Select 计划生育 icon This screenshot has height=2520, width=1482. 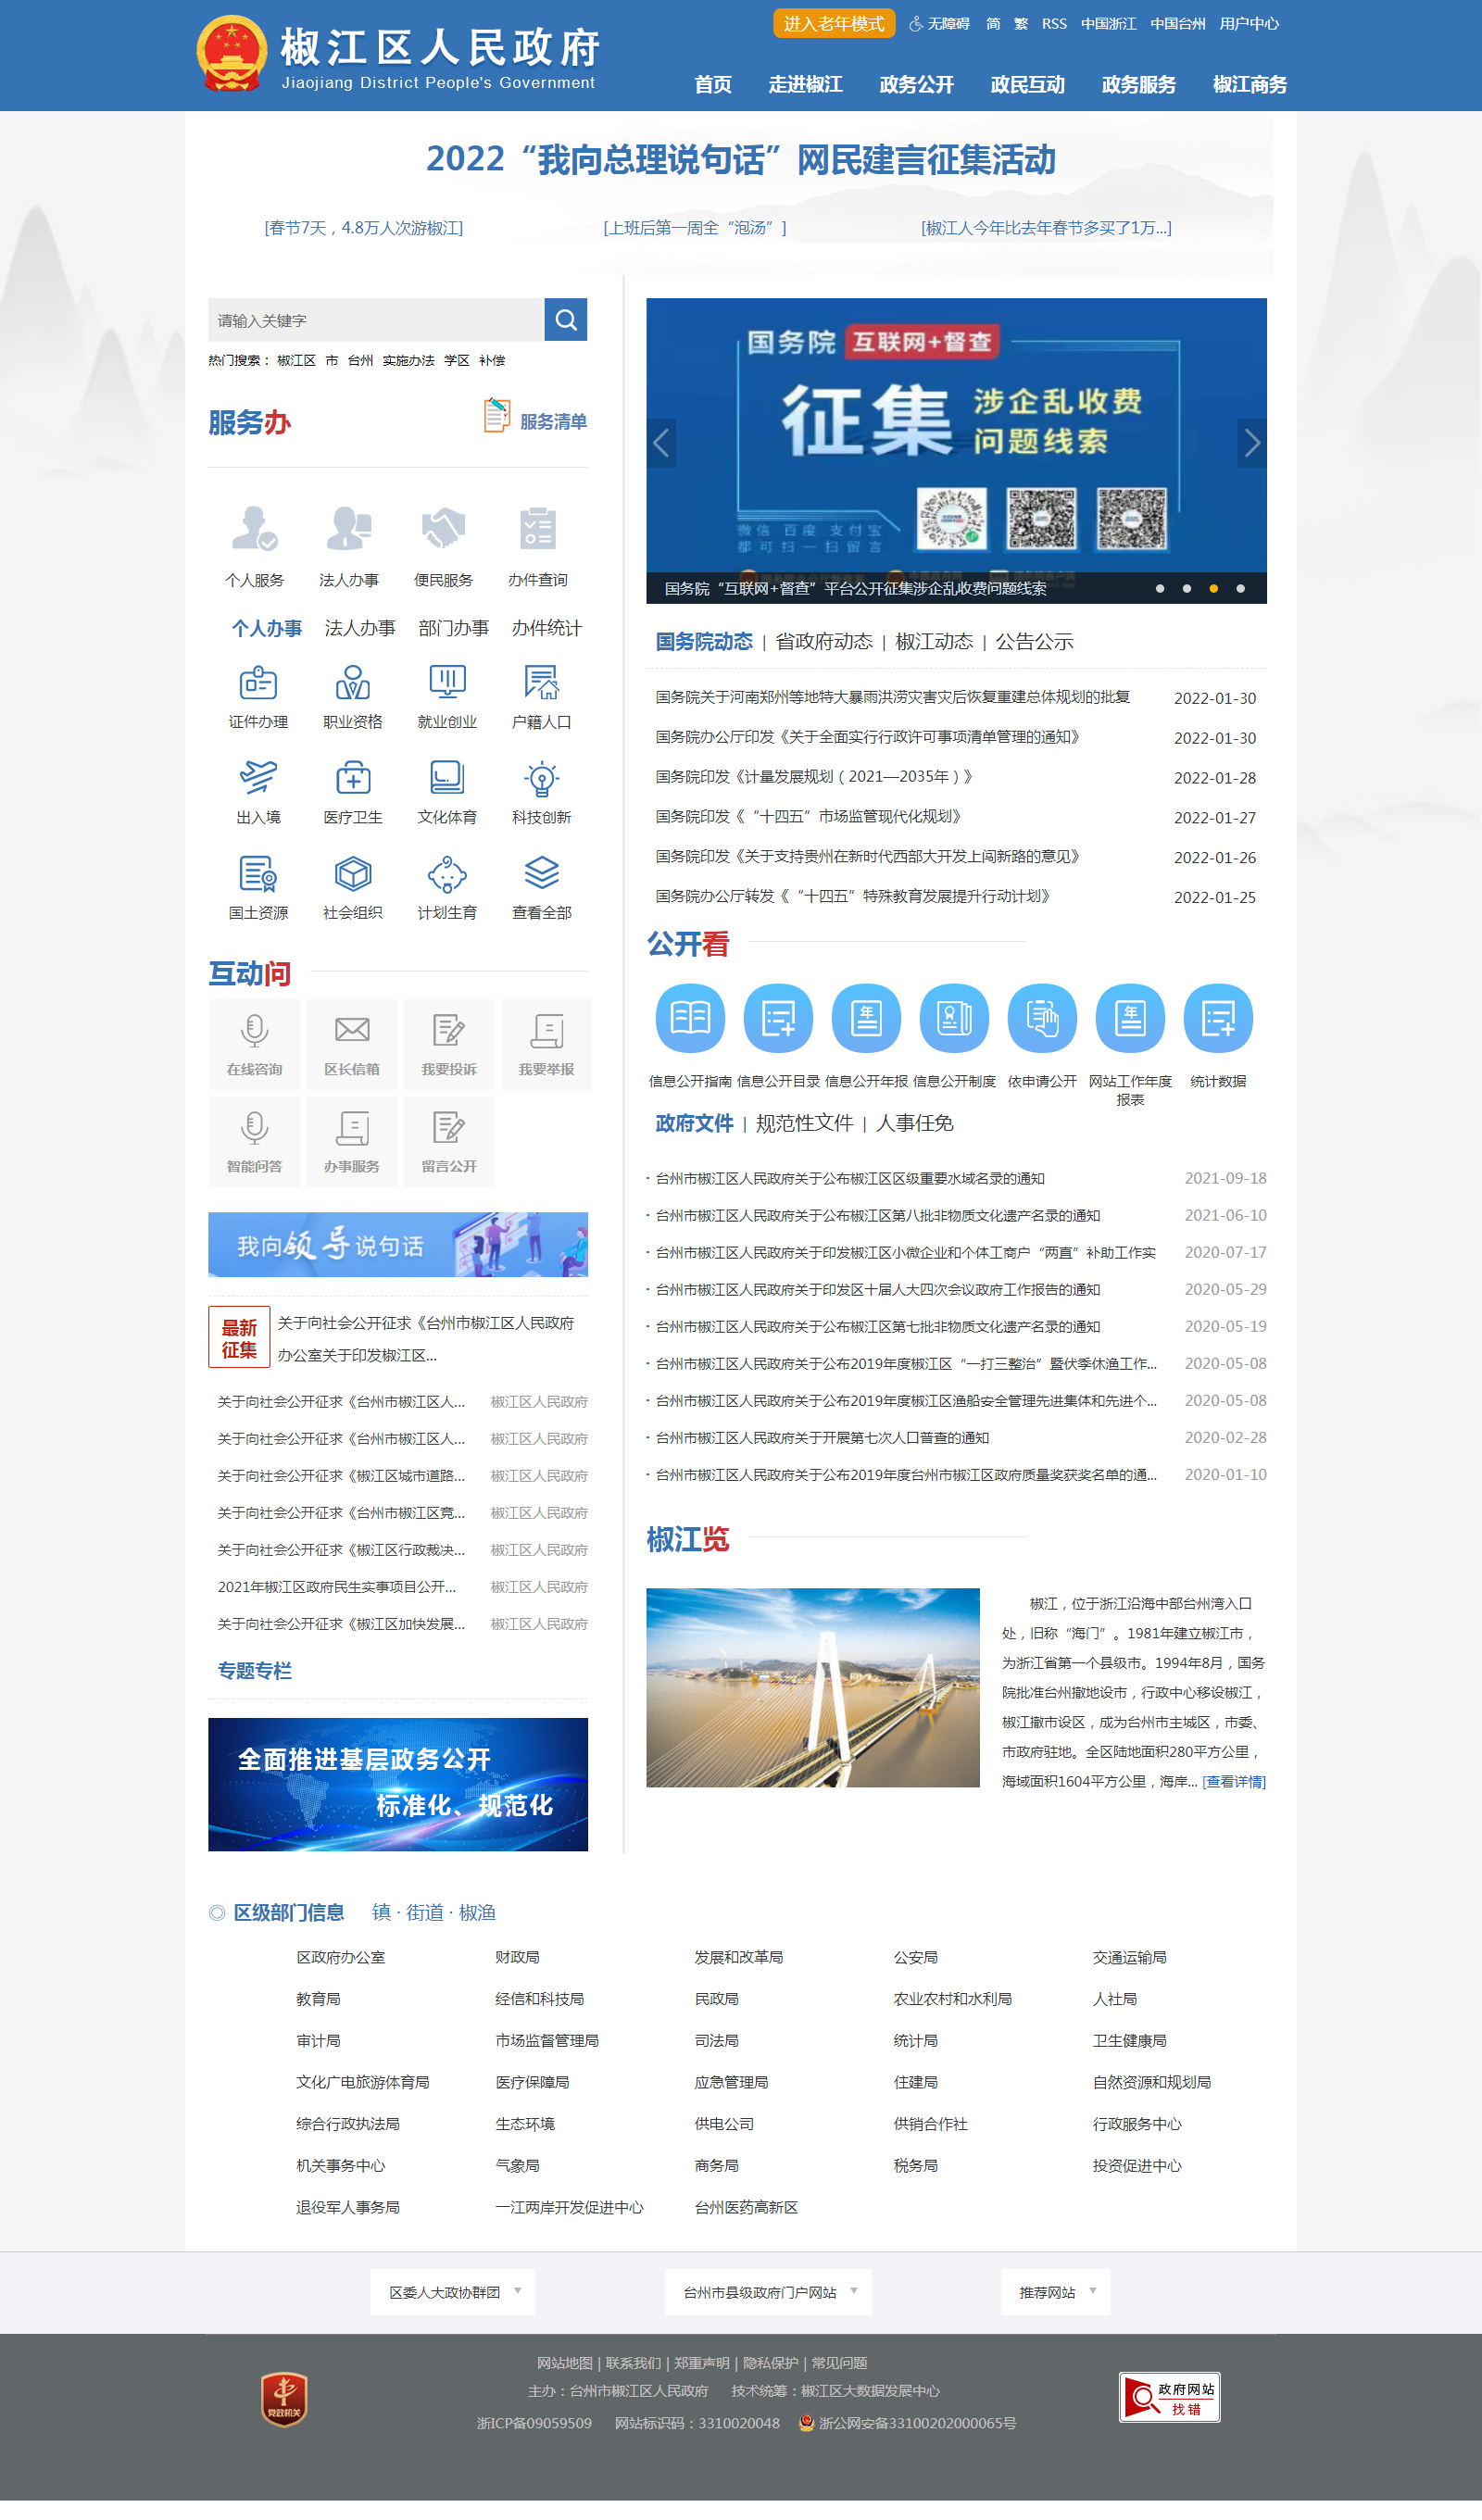tap(447, 875)
